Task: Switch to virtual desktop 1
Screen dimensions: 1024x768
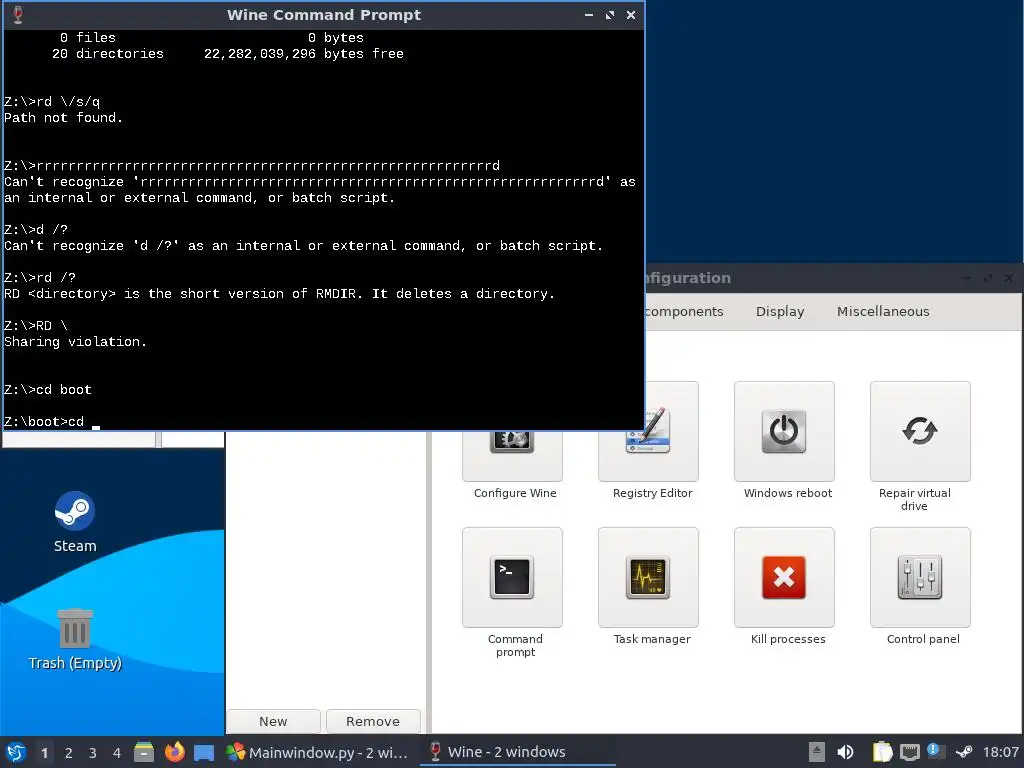Action: tap(44, 752)
